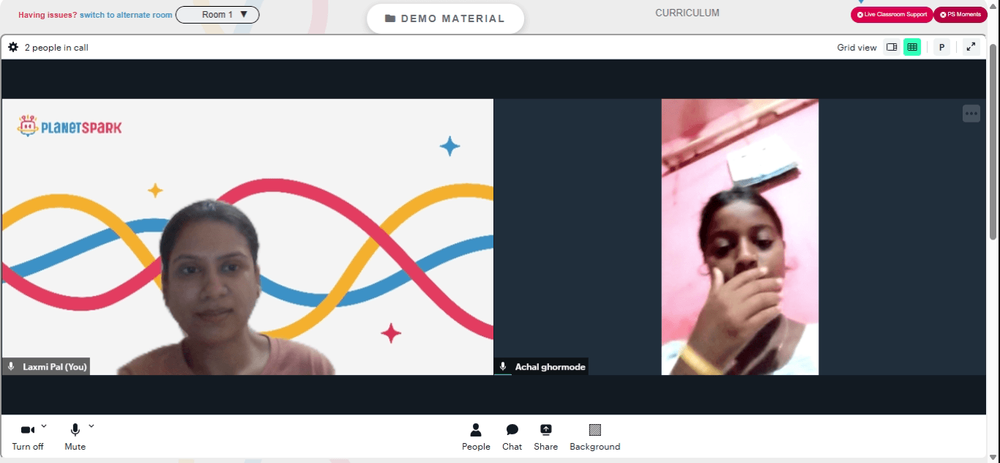
Task: Click Live Classroom Support button
Action: (892, 14)
